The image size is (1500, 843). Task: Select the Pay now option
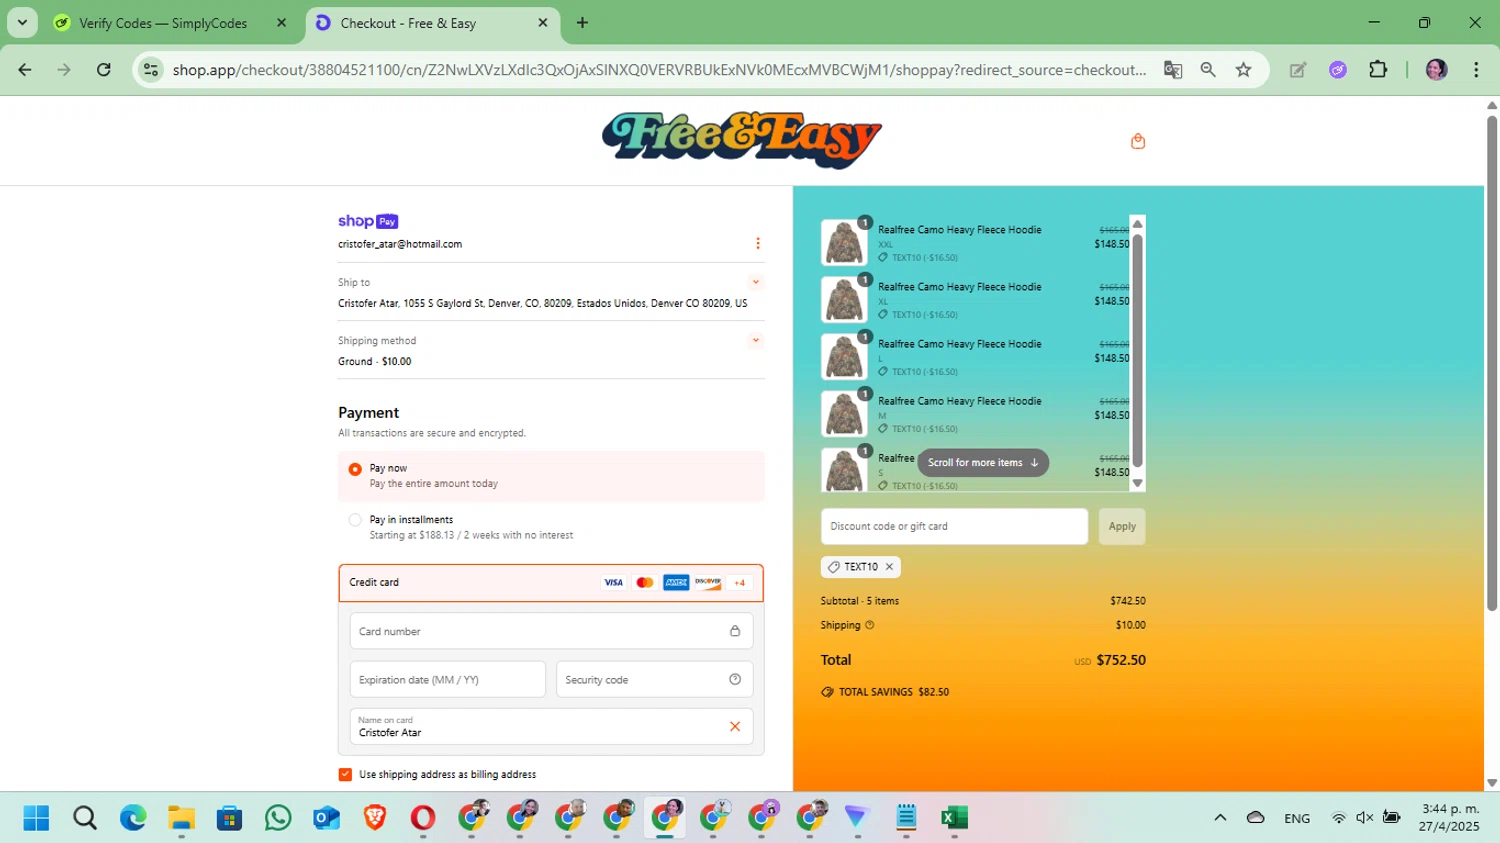click(x=355, y=469)
